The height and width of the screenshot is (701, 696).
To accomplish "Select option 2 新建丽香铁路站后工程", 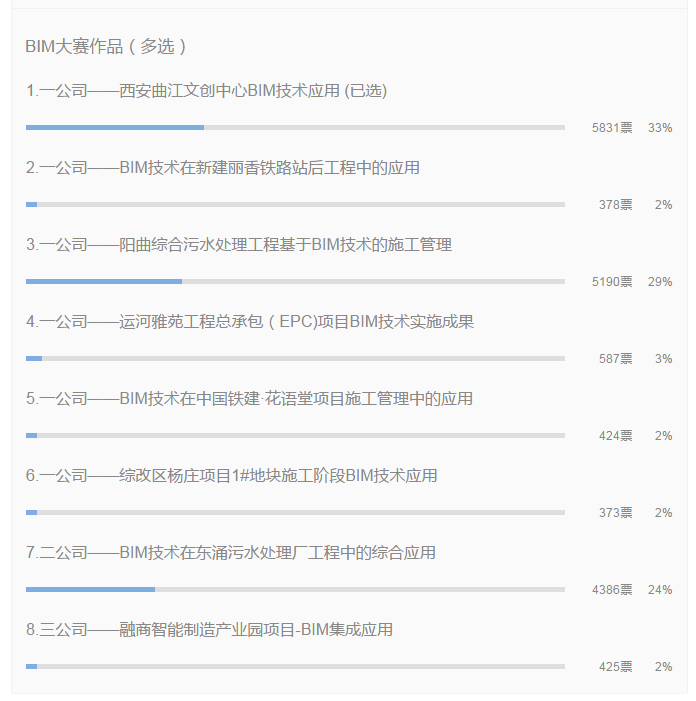I will coord(222,168).
